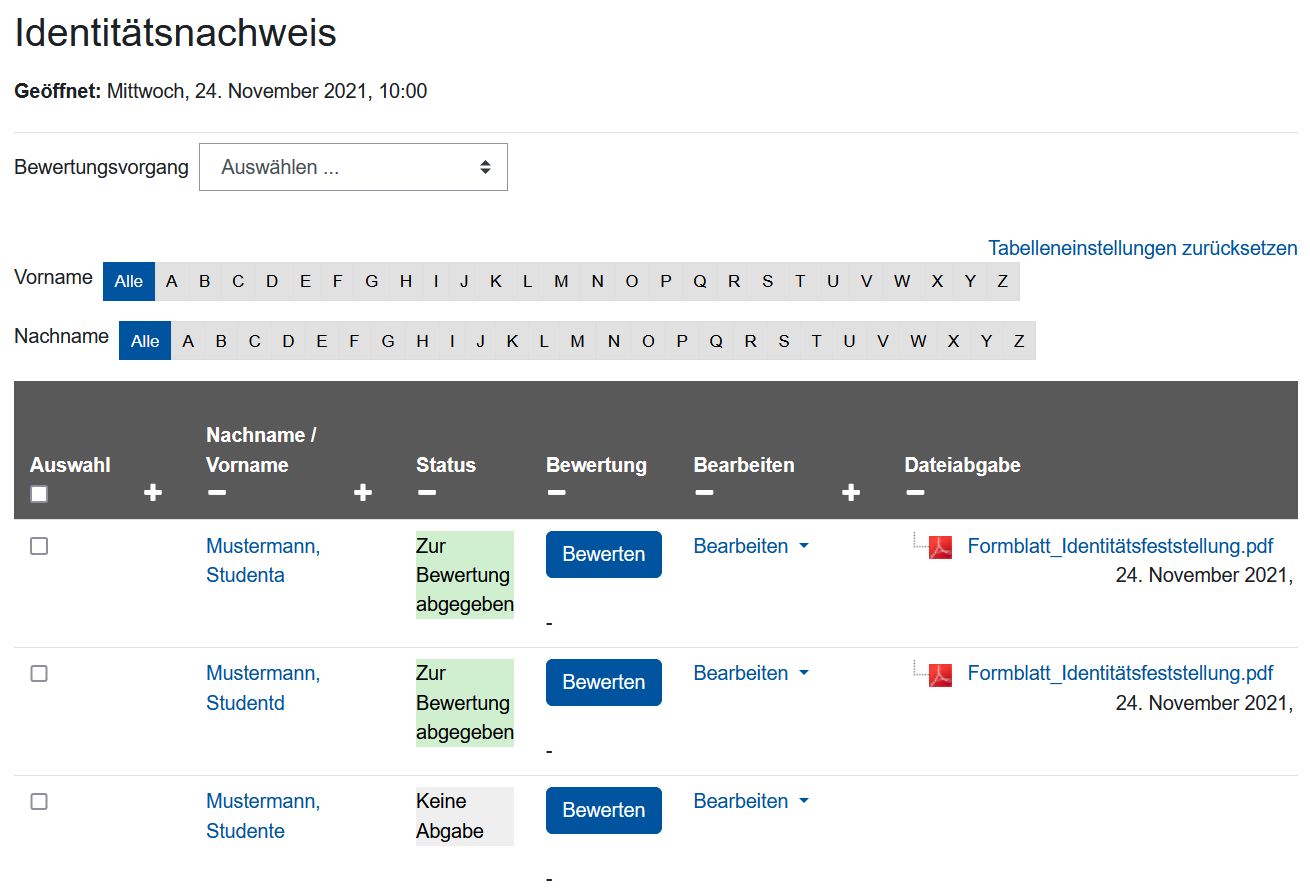Open the Bewertungsvorgang dropdown
The image size is (1310, 896).
353,167
